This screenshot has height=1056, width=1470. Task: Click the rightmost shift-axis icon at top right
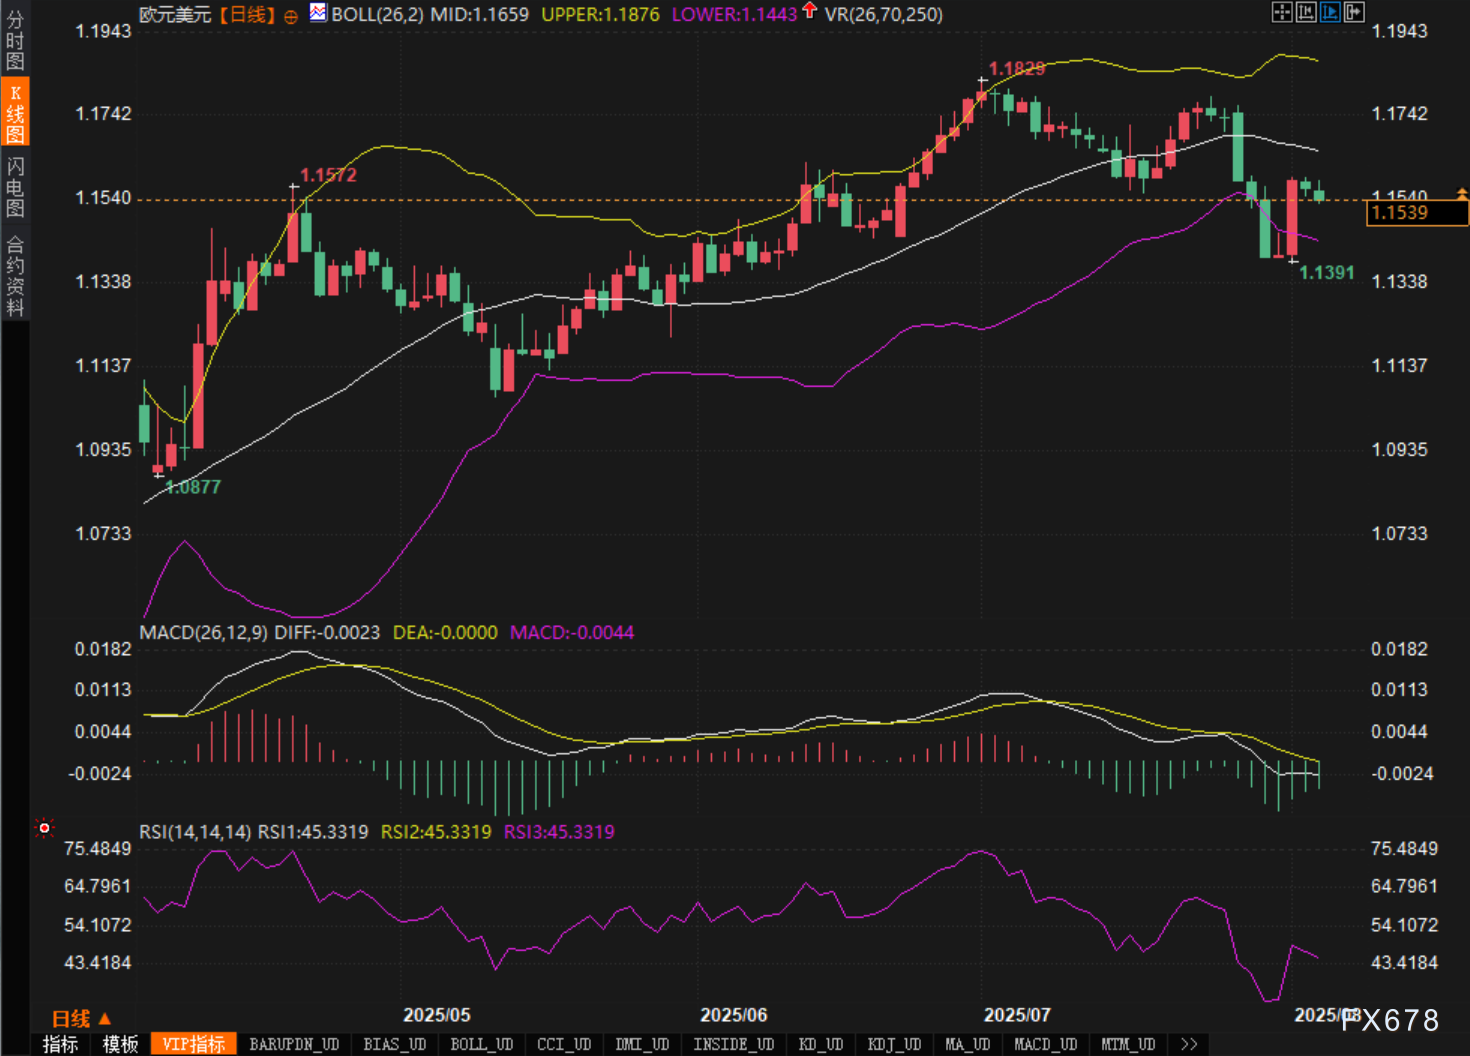pyautogui.click(x=1354, y=12)
